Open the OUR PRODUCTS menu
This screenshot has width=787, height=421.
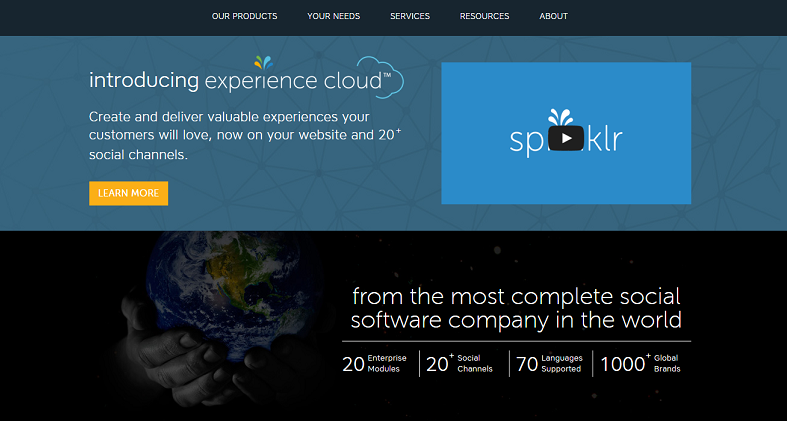[244, 16]
